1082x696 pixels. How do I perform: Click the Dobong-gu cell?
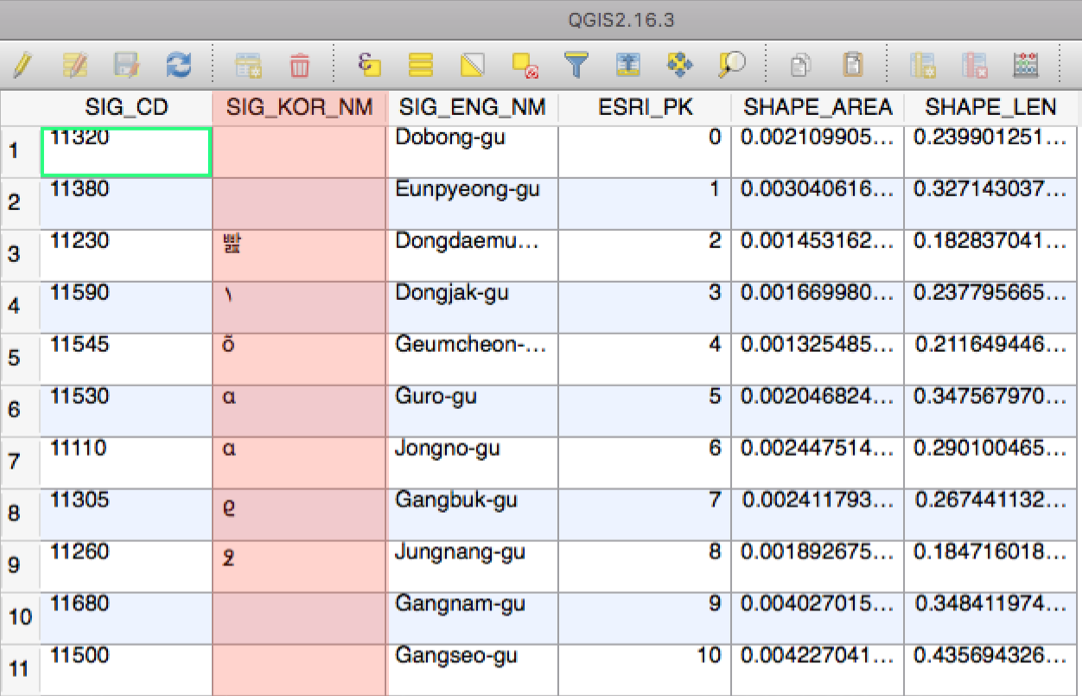[x=472, y=152]
